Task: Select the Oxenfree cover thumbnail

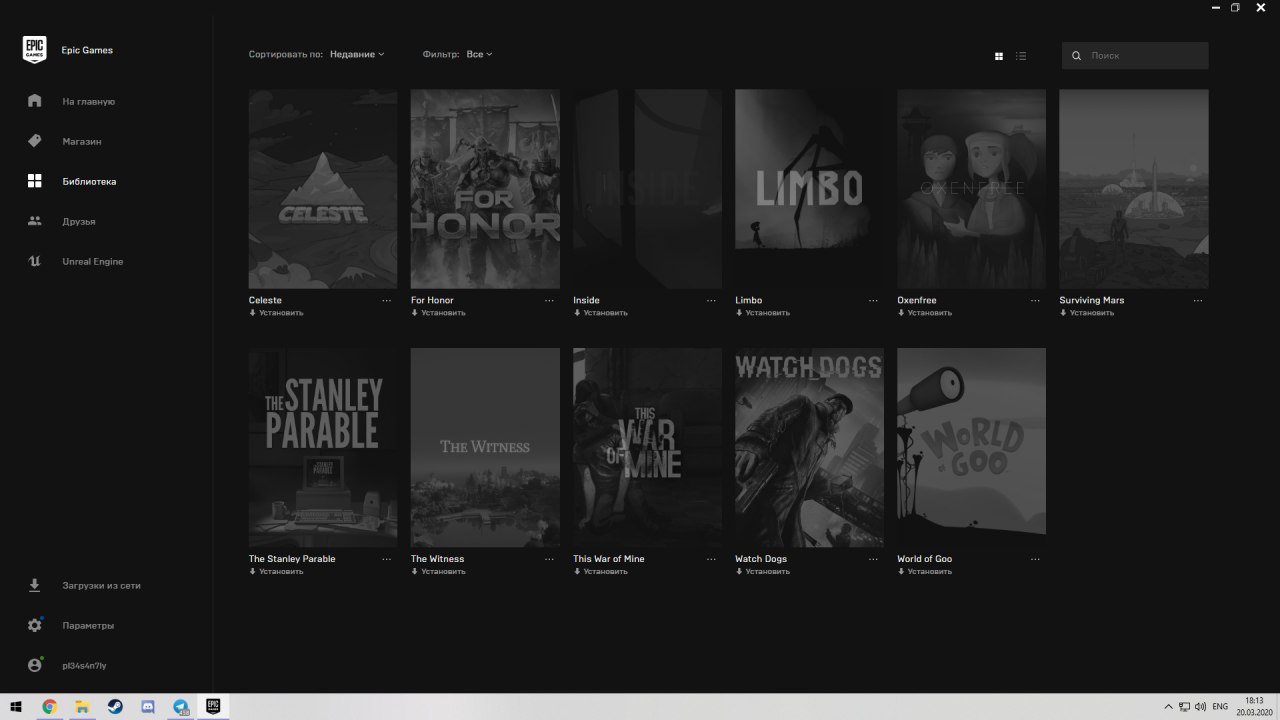Action: pos(971,189)
